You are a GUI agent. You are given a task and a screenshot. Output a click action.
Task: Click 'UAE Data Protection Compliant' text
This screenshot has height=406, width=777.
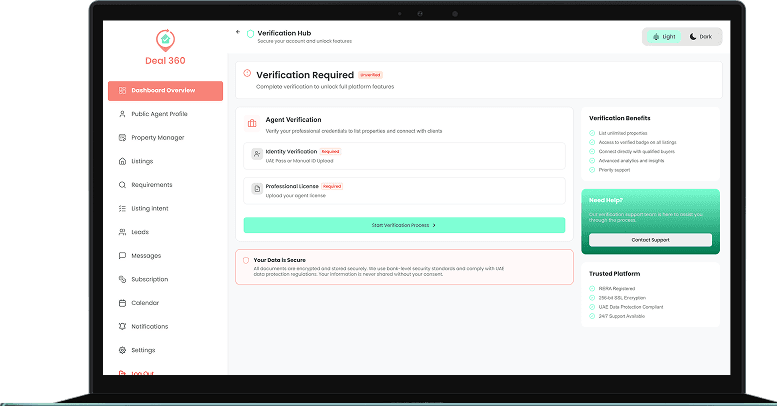[x=631, y=307]
